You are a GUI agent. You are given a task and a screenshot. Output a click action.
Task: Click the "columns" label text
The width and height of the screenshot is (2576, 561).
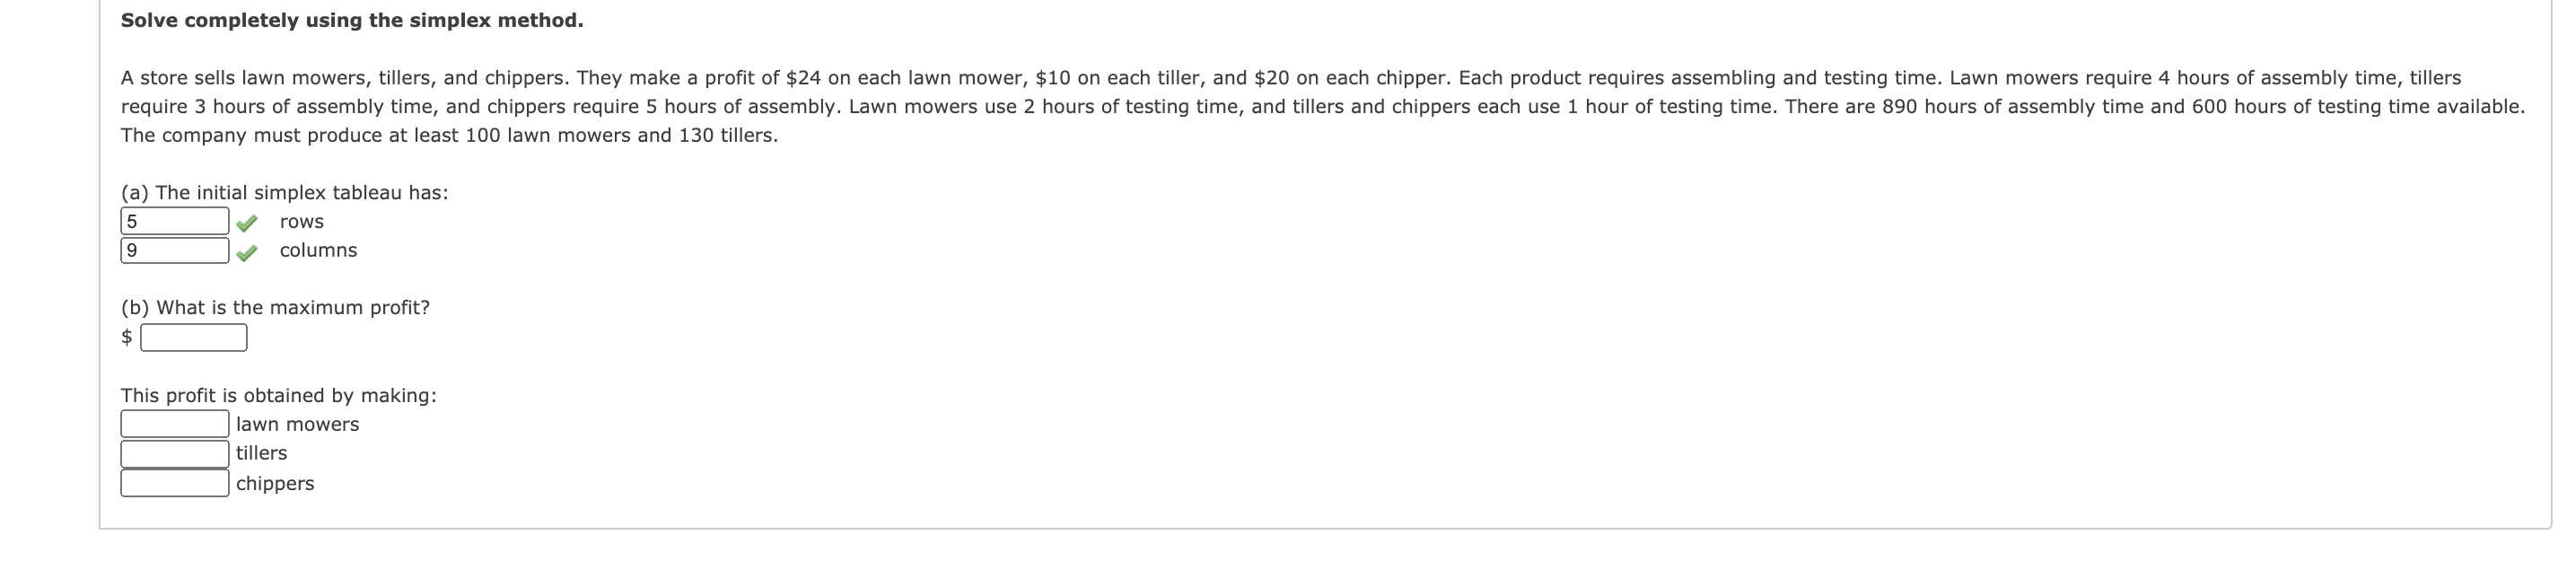tap(318, 251)
